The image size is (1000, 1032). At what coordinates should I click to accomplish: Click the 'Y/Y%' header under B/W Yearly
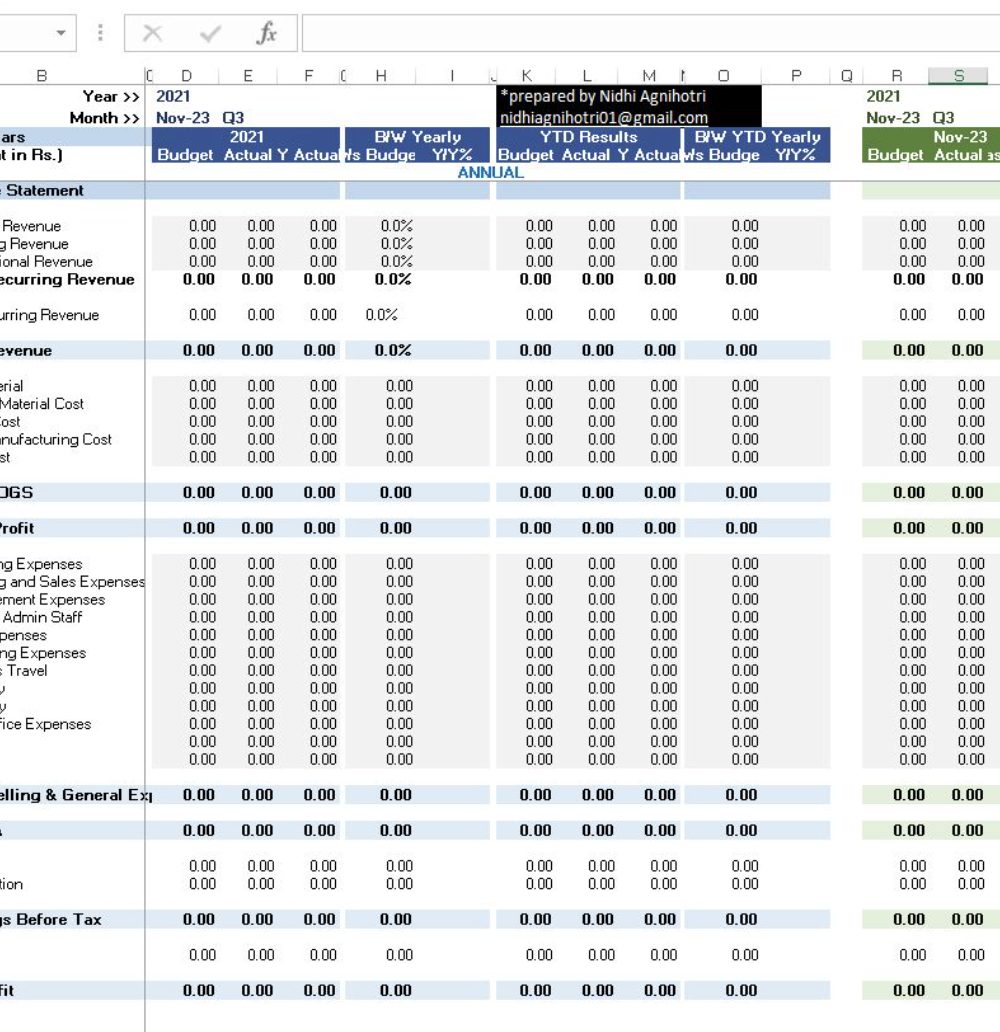[452, 155]
